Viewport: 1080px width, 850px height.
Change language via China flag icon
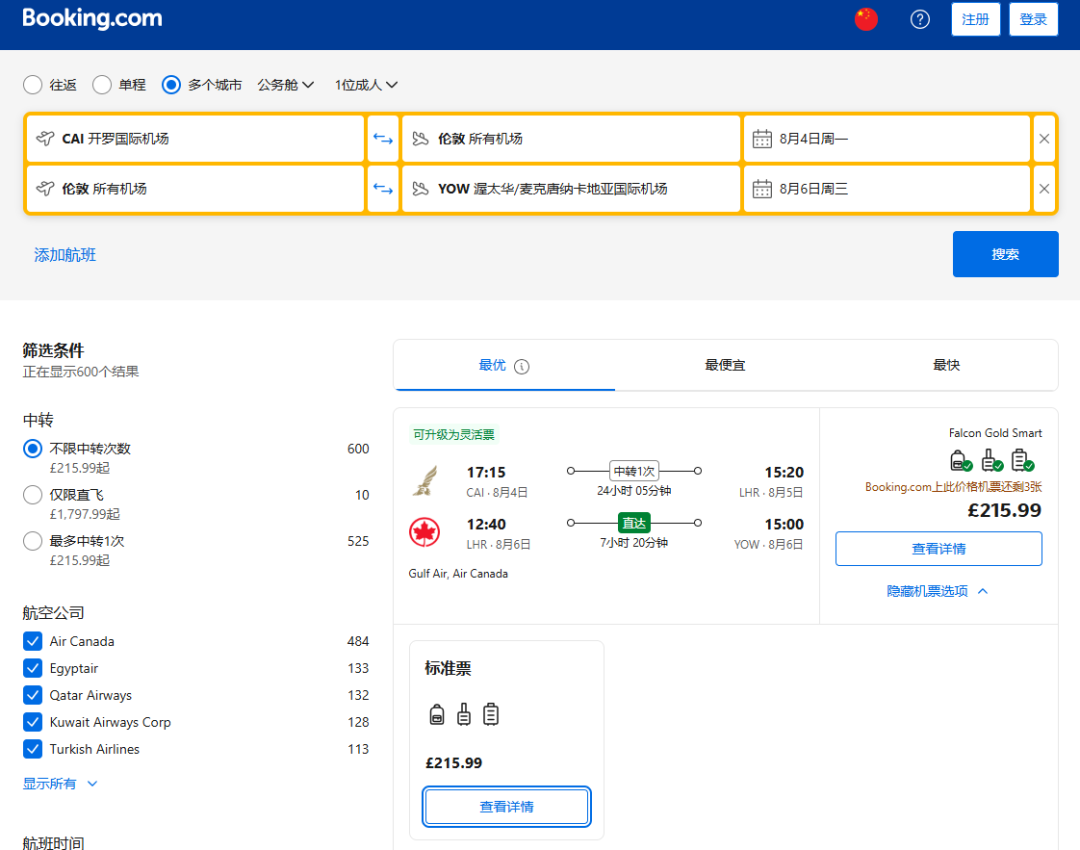pyautogui.click(x=866, y=19)
